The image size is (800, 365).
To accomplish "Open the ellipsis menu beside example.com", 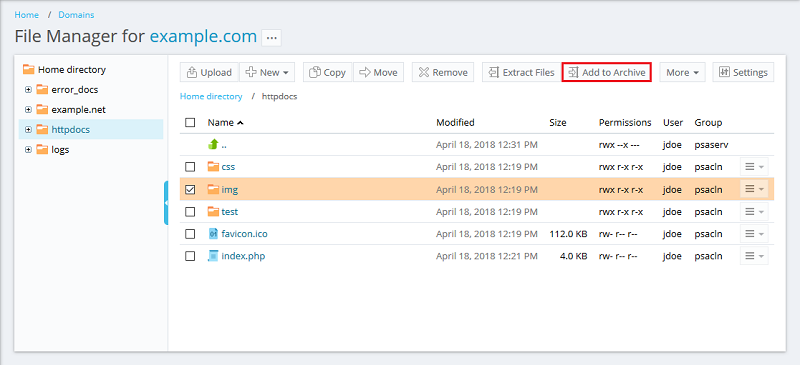I will (x=271, y=37).
